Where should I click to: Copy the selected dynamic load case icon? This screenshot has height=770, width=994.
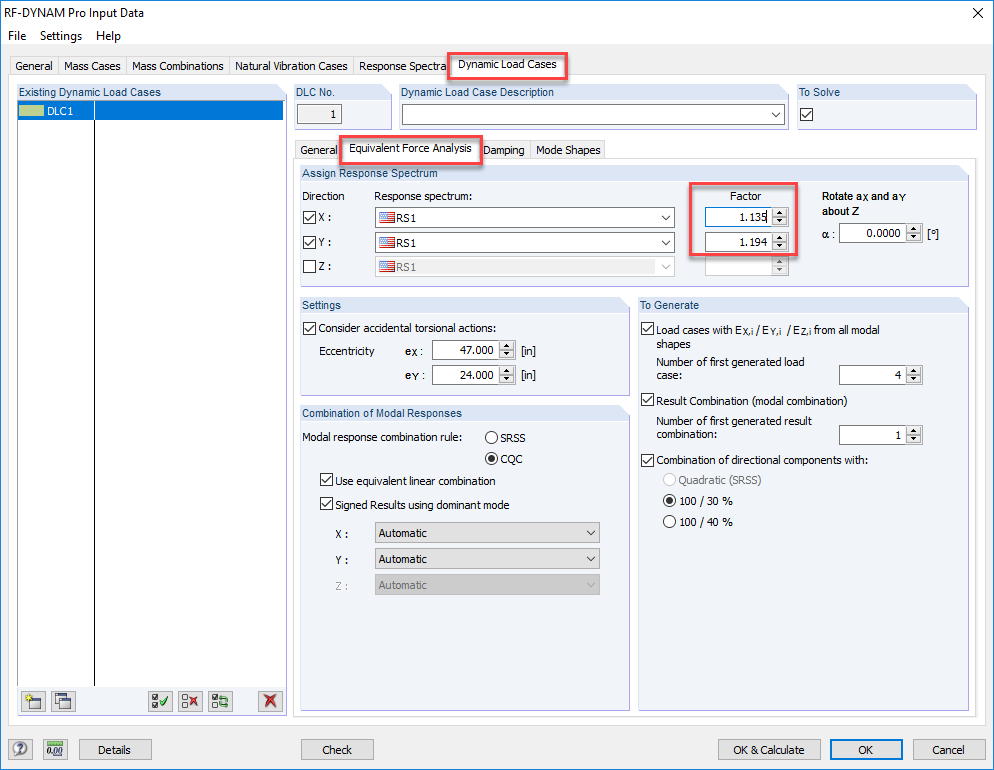click(x=63, y=701)
